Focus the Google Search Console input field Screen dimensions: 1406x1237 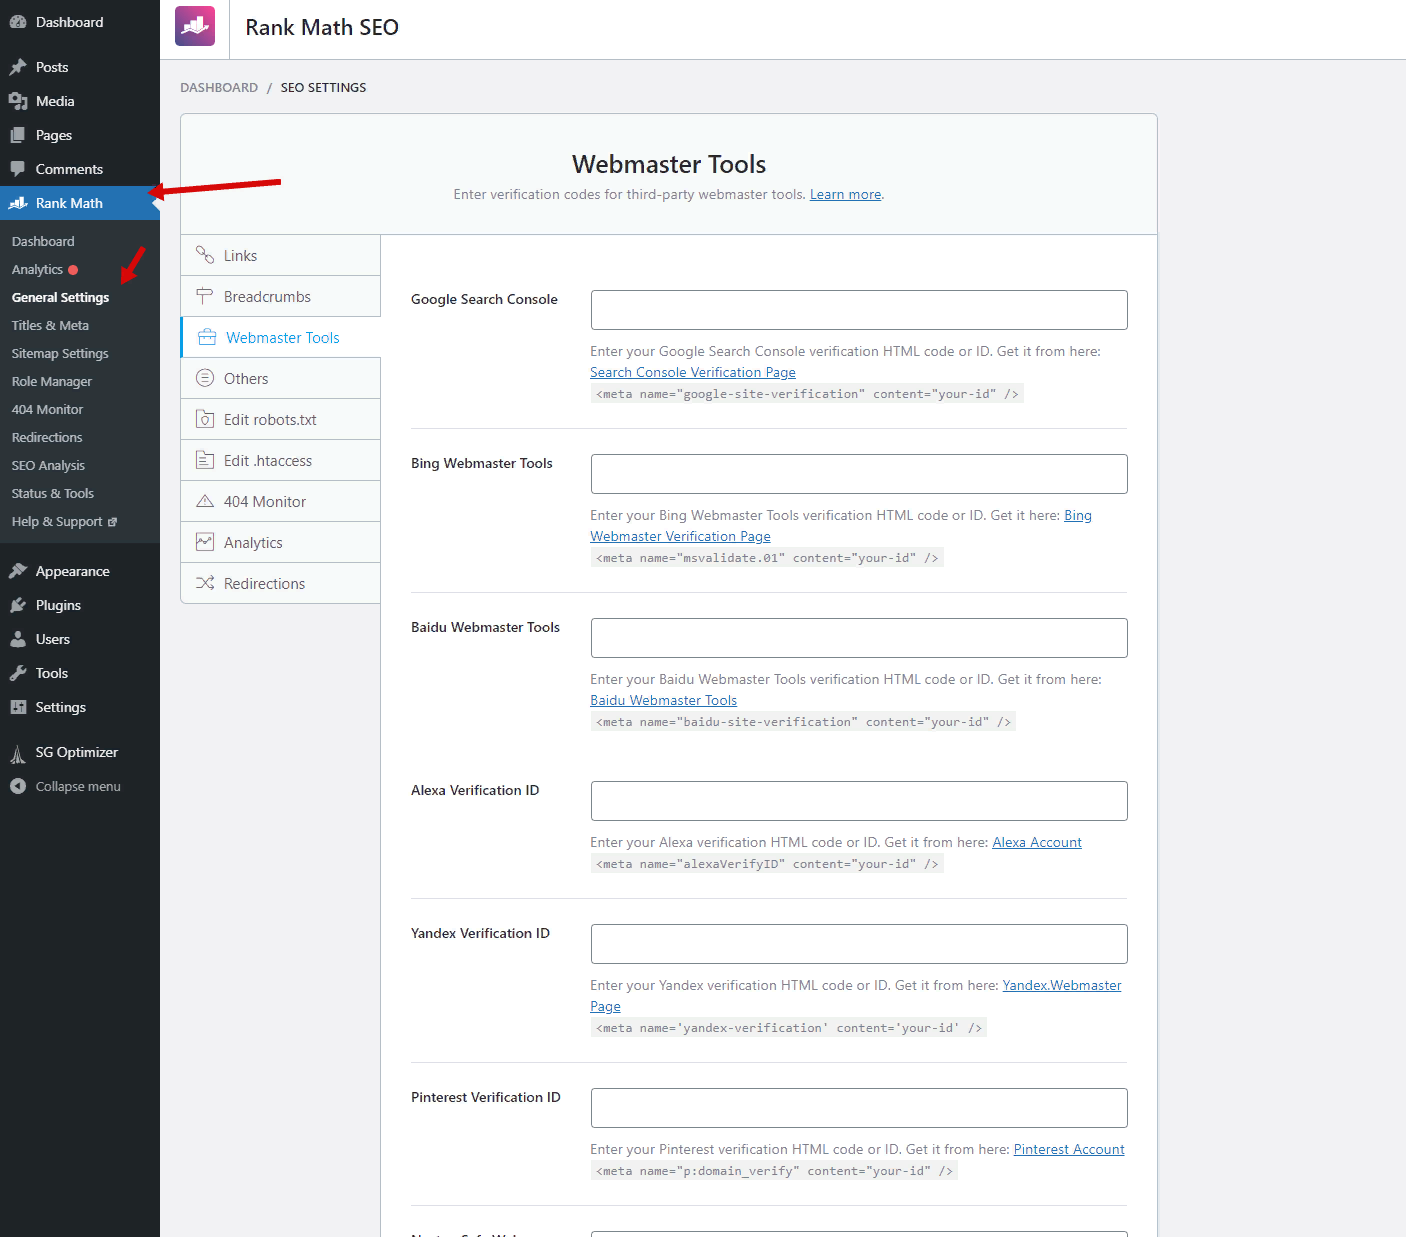pyautogui.click(x=859, y=310)
